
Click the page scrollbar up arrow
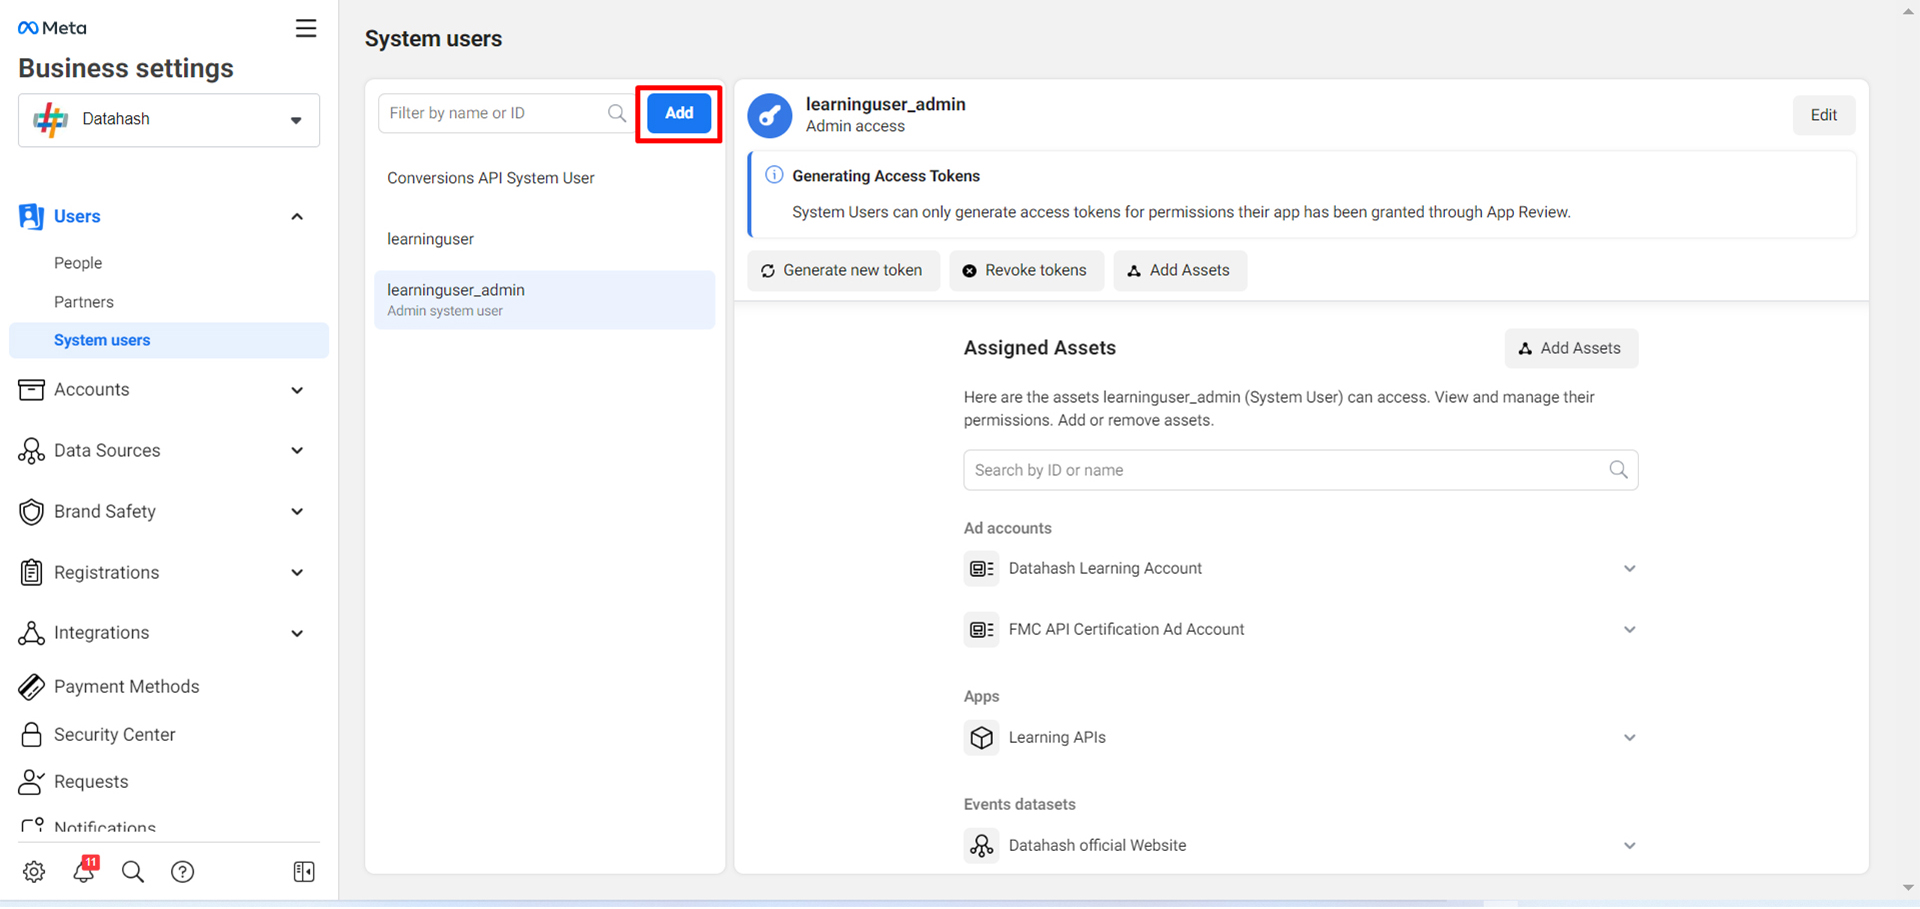tap(1908, 12)
